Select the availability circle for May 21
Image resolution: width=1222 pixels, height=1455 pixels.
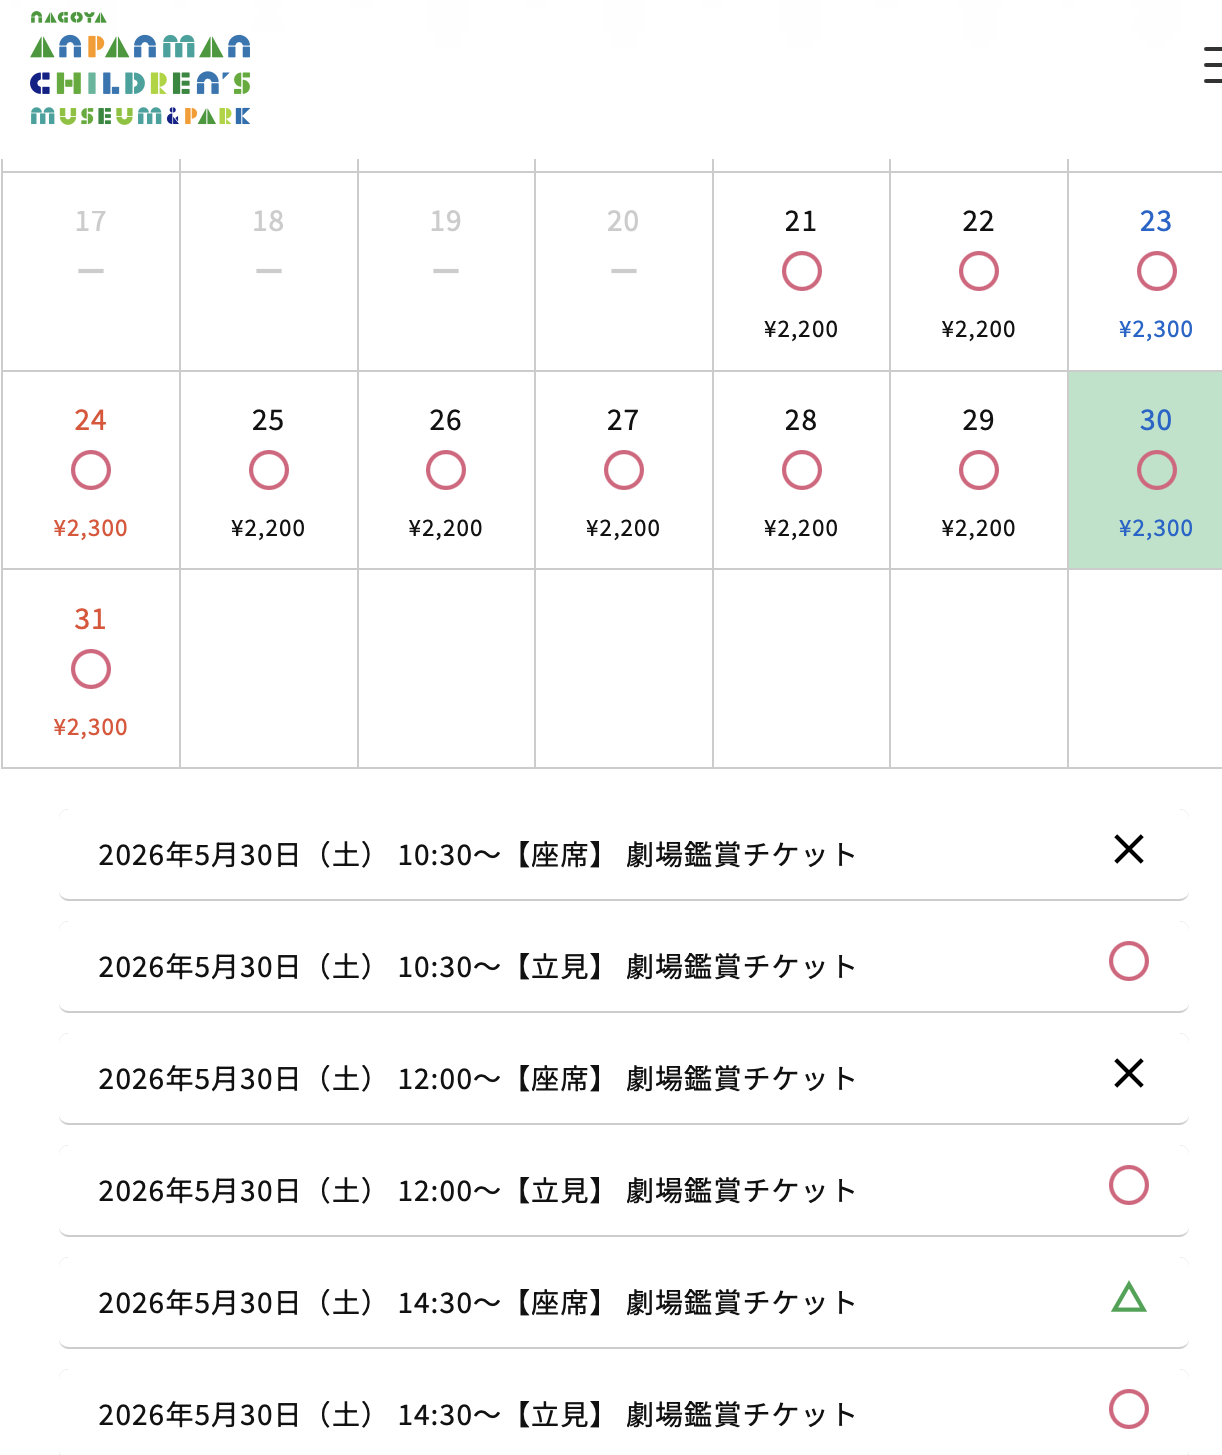point(801,271)
